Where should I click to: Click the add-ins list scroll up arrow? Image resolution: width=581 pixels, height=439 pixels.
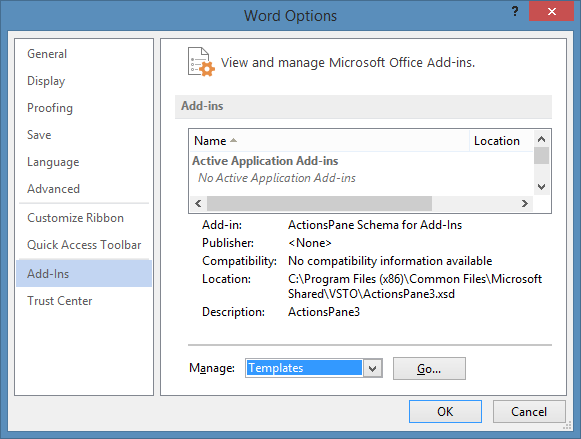coord(541,139)
